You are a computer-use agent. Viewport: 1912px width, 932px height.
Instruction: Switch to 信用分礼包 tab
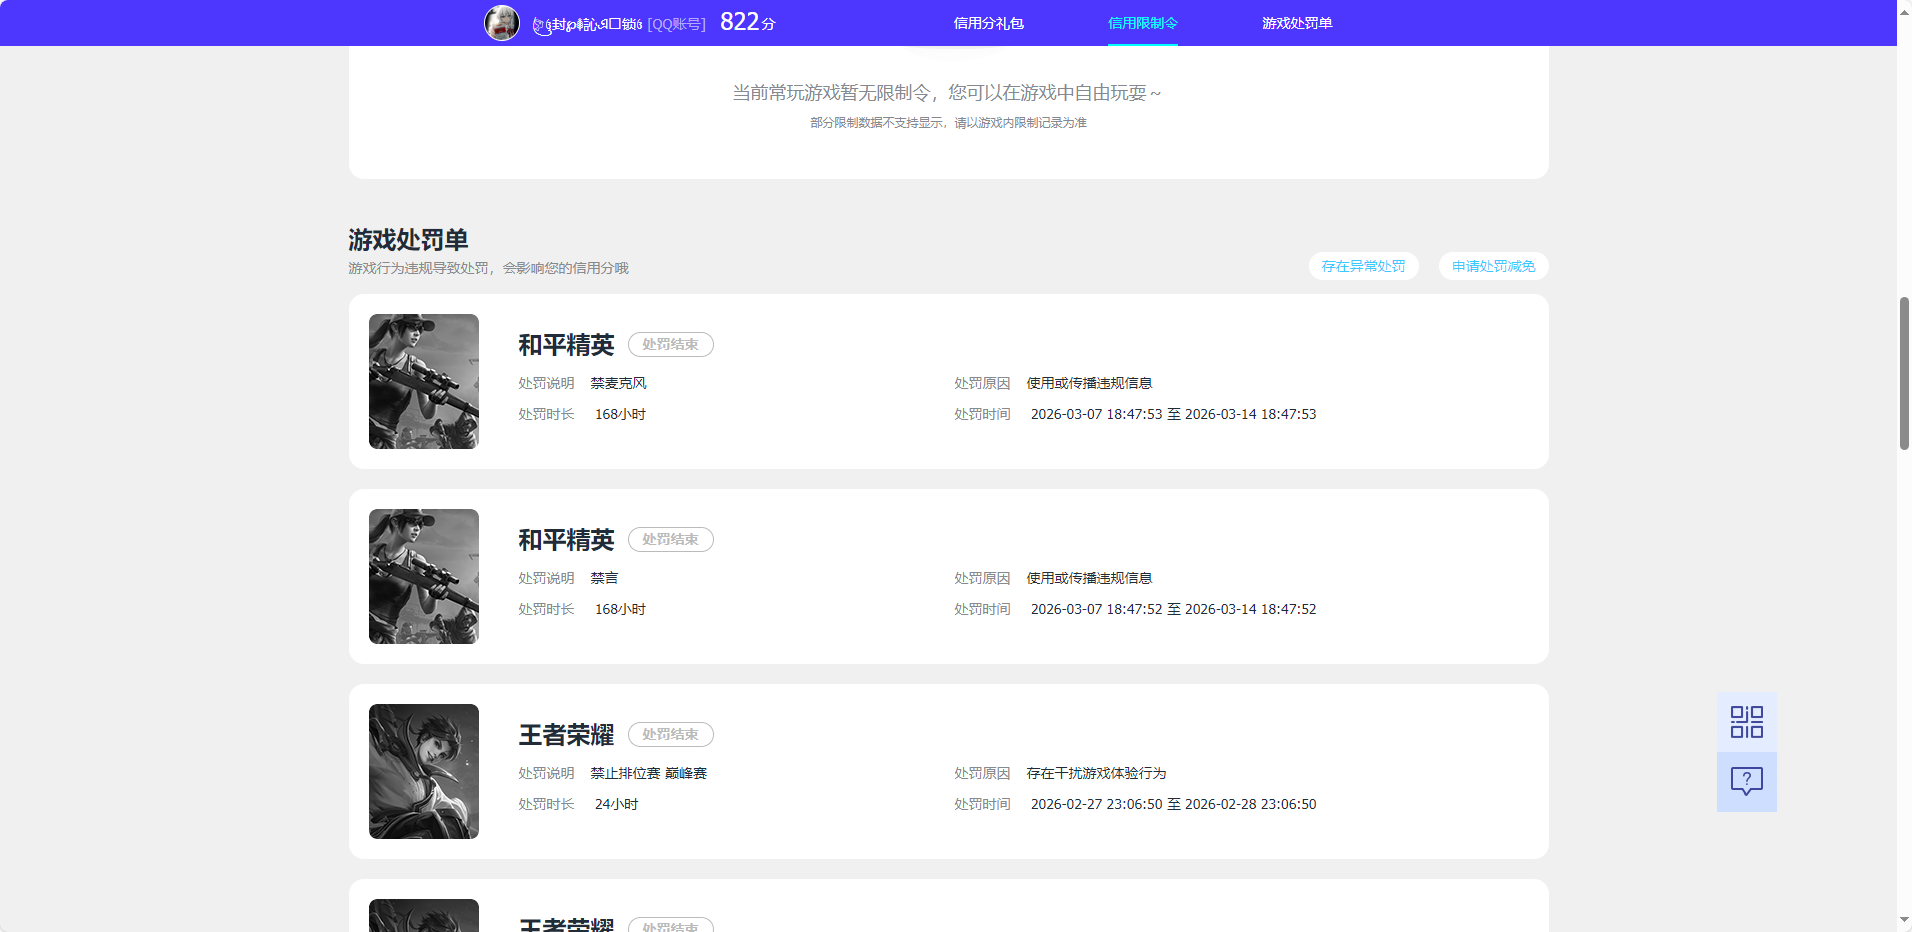click(988, 23)
